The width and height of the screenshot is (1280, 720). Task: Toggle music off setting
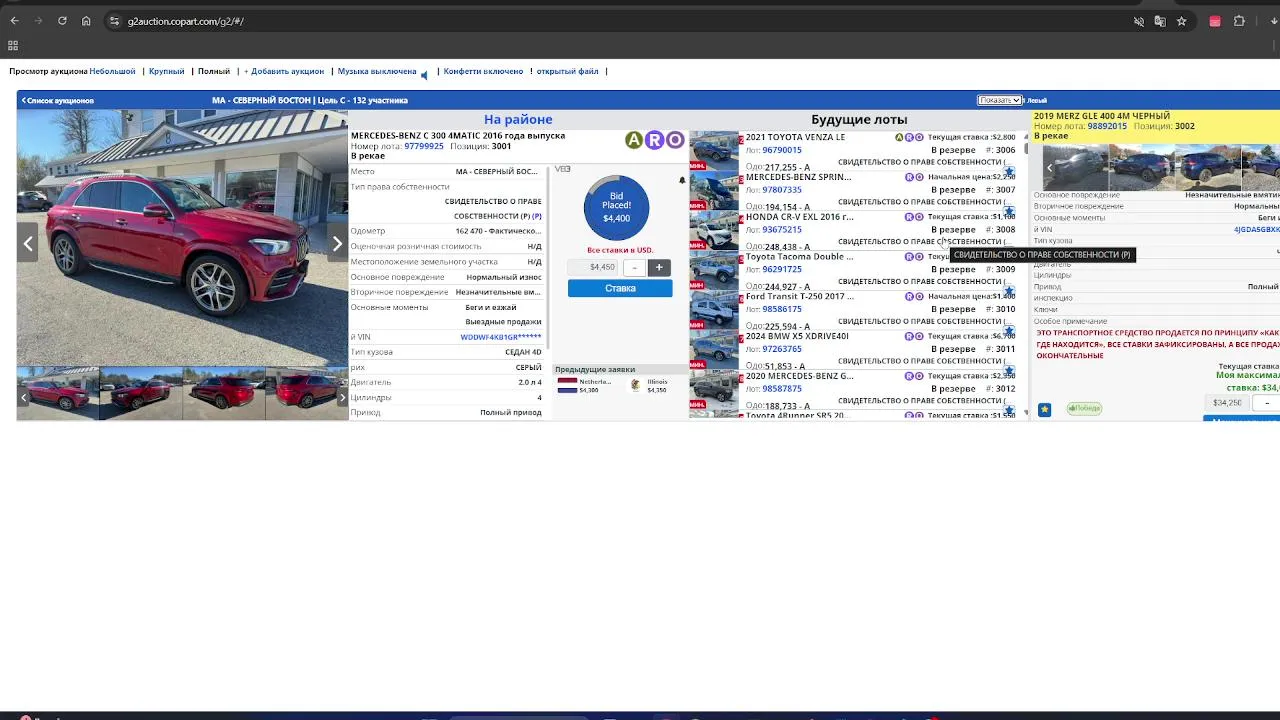pos(377,71)
